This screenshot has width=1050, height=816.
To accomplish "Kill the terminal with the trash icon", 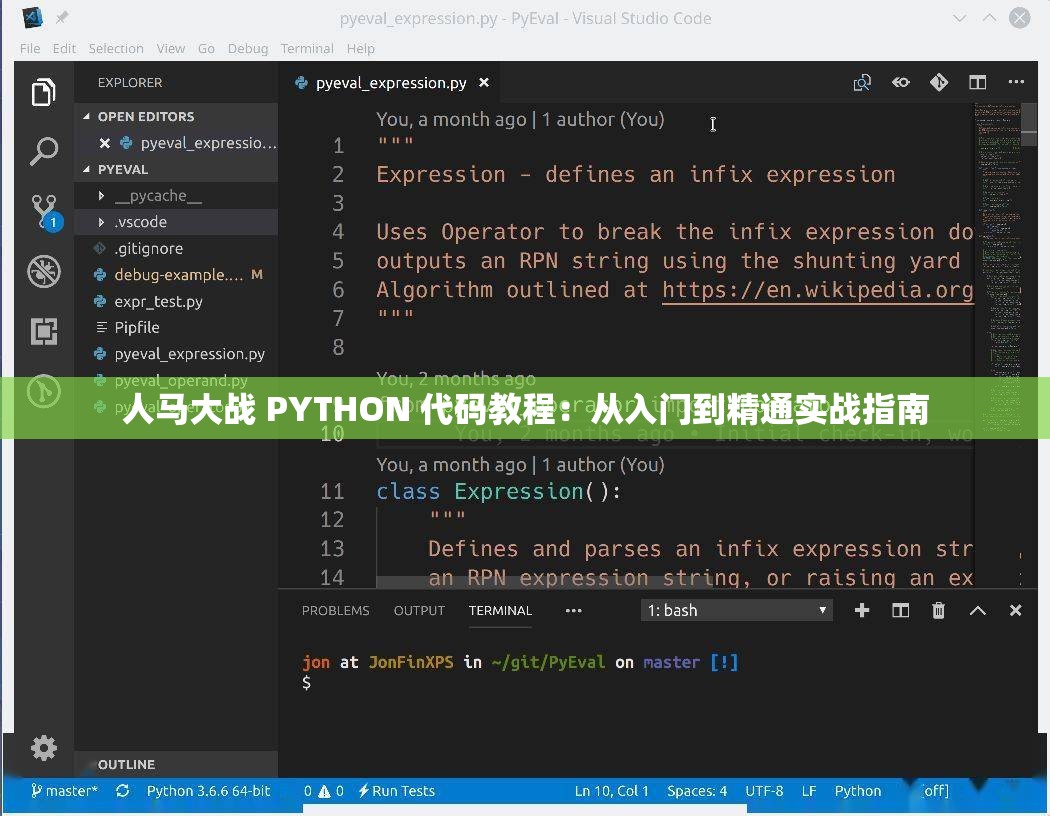I will click(938, 610).
